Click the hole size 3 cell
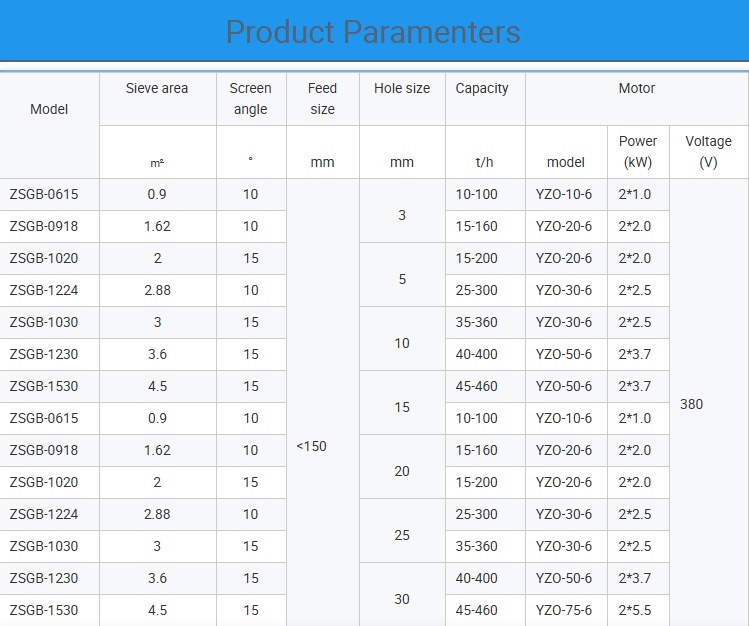 (402, 215)
